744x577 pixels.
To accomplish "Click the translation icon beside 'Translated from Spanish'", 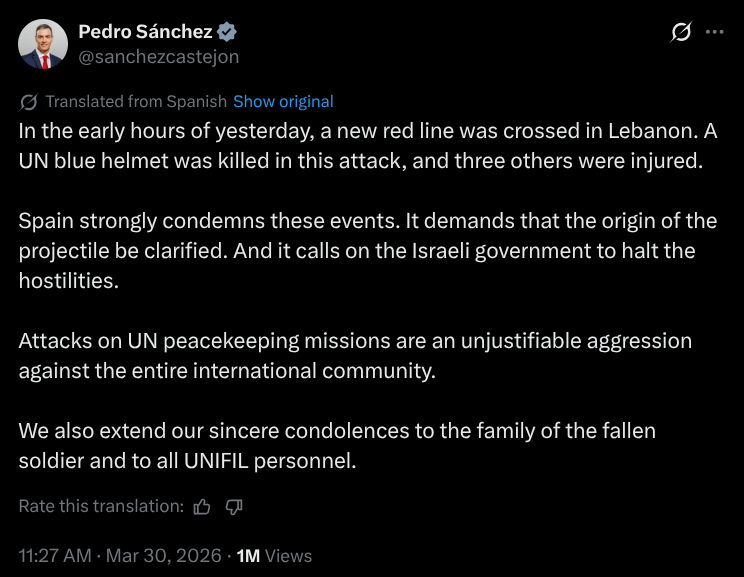I will pyautogui.click(x=29, y=102).
